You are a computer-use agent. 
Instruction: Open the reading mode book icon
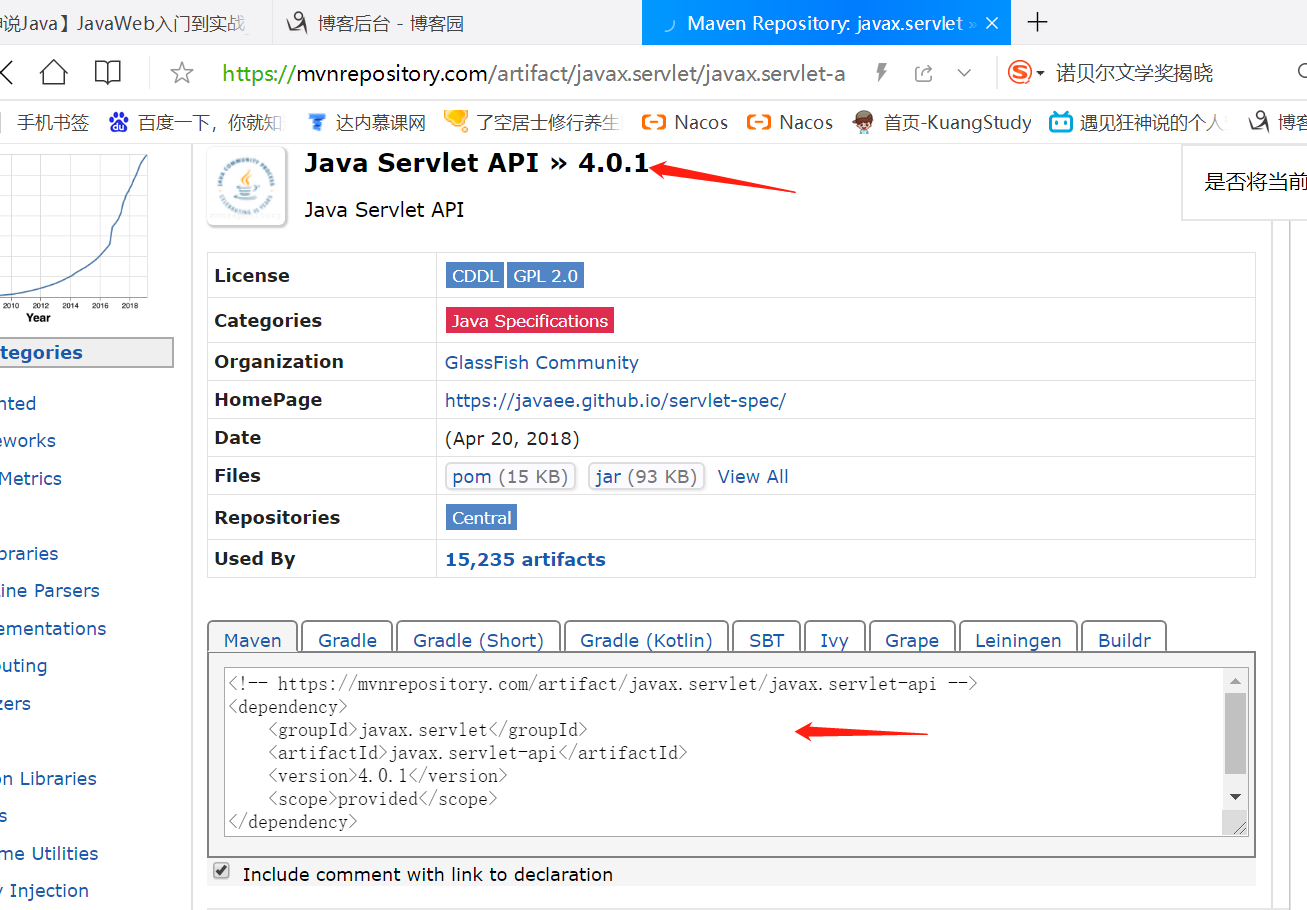coord(108,72)
